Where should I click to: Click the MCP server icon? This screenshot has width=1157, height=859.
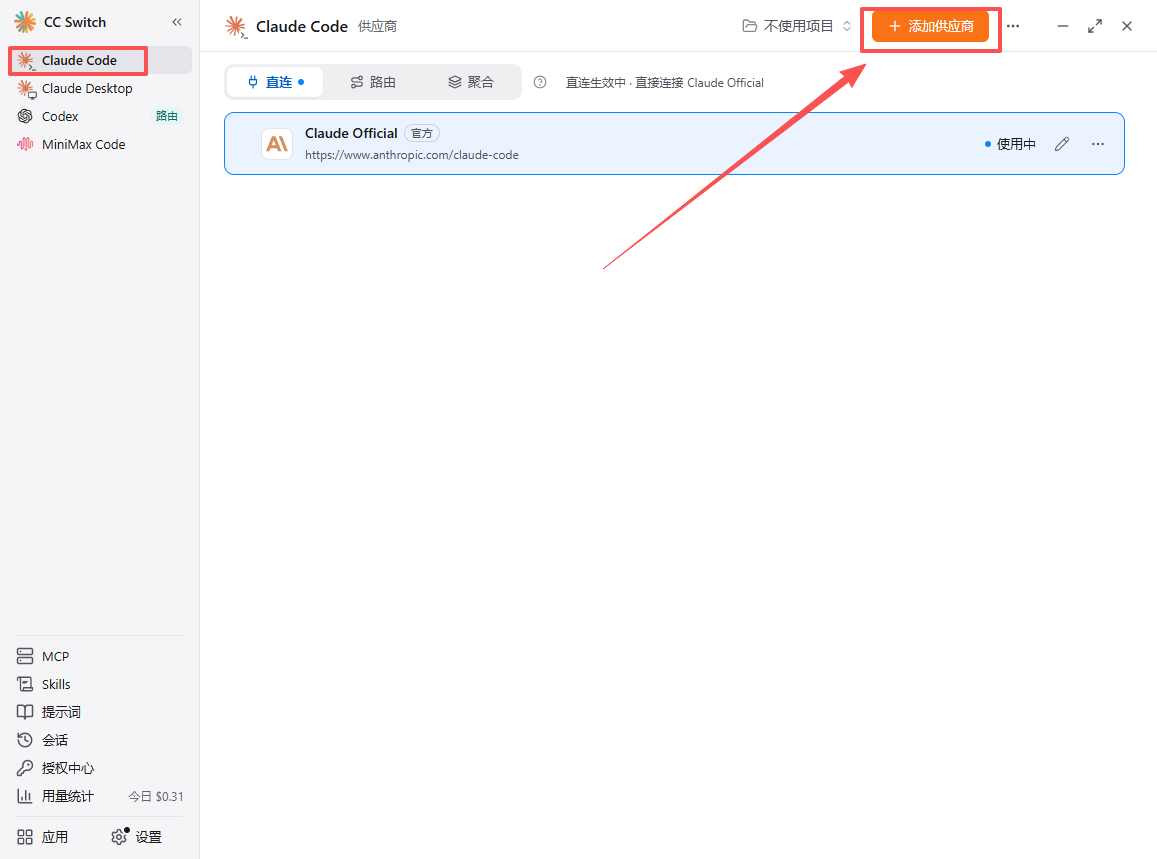point(25,656)
